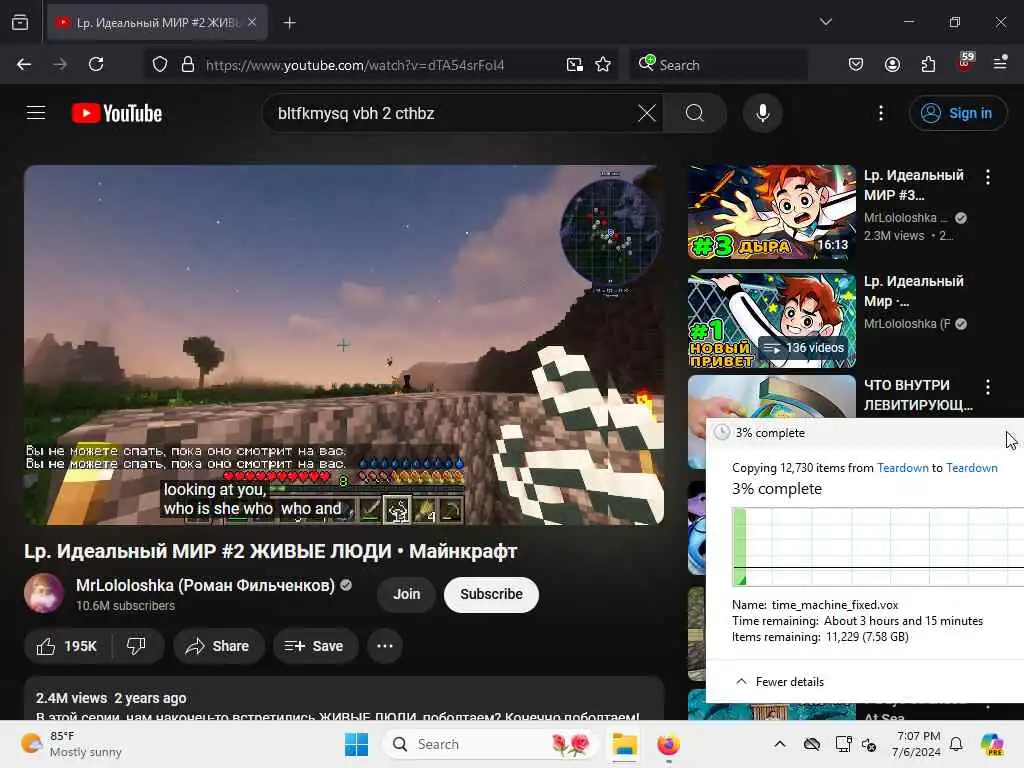Open Windows Start menu

coord(357,744)
